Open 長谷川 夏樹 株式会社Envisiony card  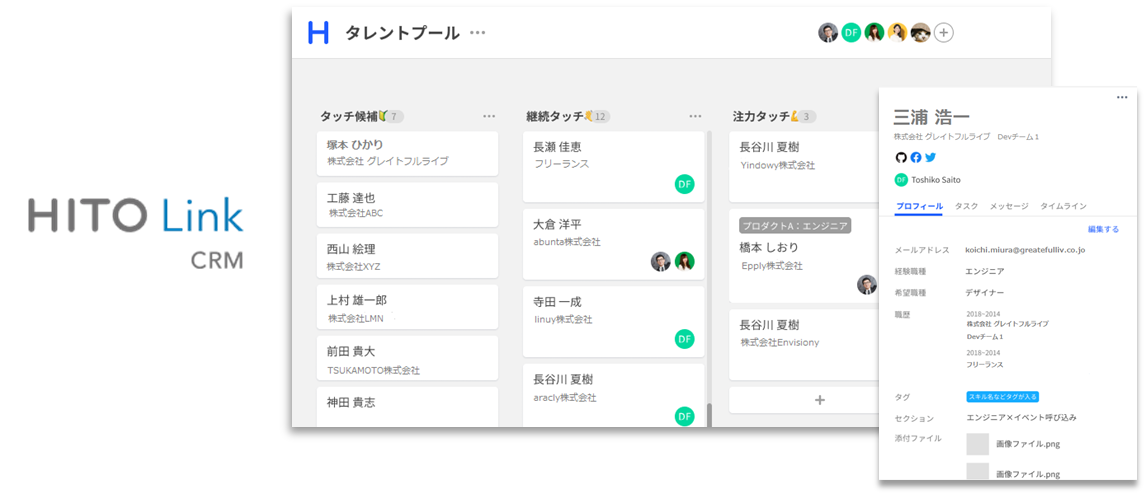pyautogui.click(x=805, y=344)
